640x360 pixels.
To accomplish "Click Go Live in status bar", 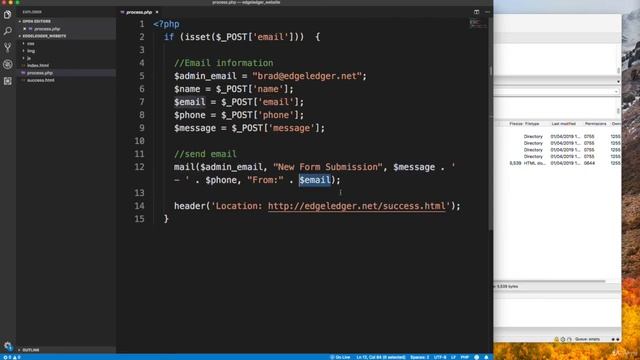I will click(340, 357).
